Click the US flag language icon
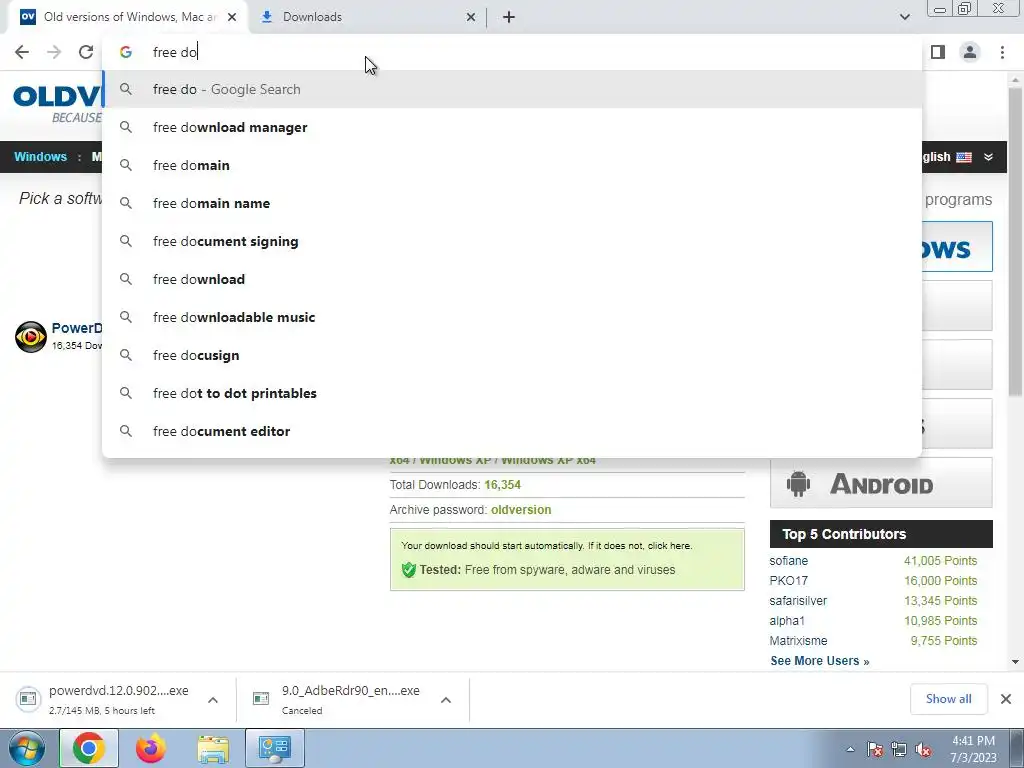1024x768 pixels. pos(964,157)
